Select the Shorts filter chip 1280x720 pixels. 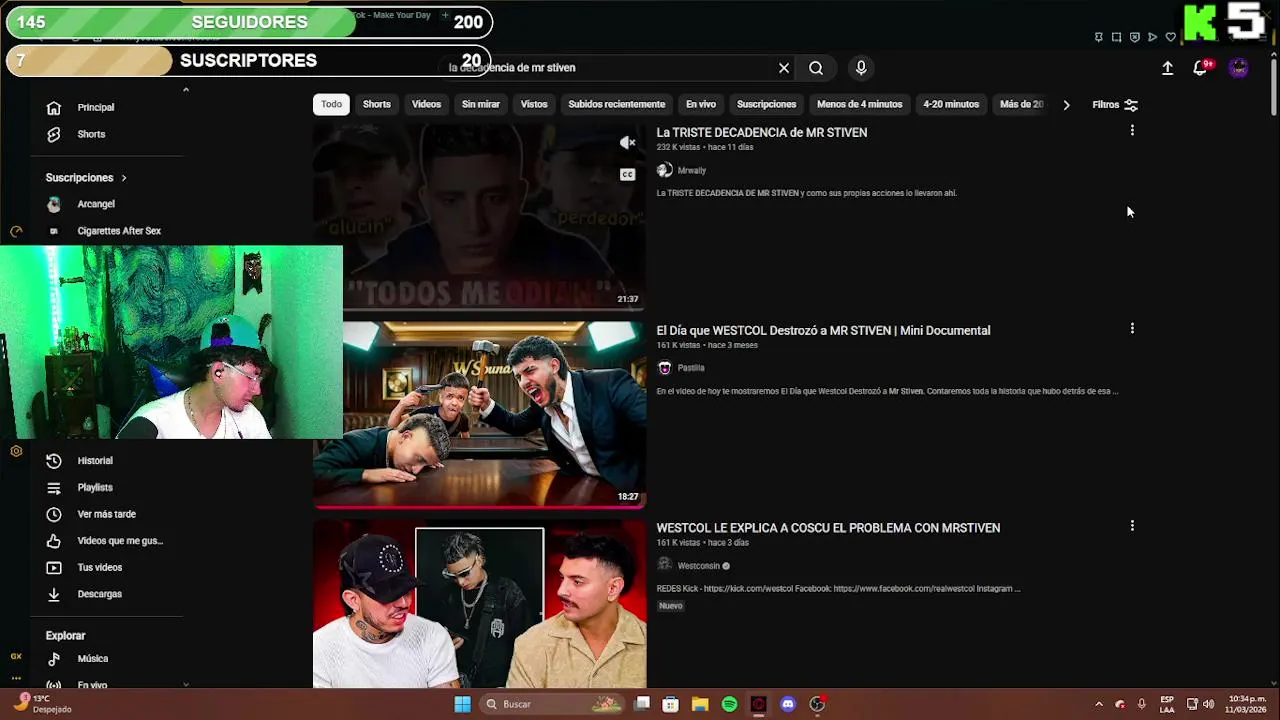point(377,104)
